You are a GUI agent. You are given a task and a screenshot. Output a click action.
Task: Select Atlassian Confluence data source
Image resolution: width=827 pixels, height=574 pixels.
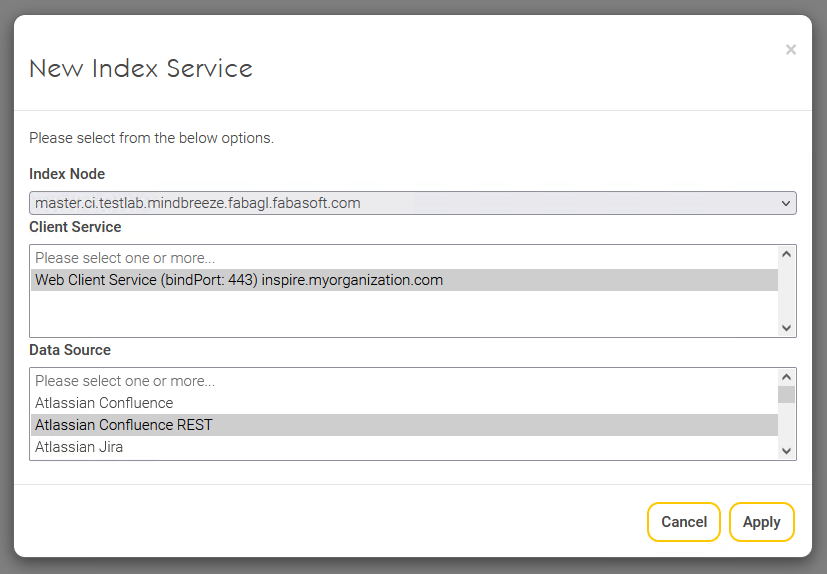(x=104, y=403)
